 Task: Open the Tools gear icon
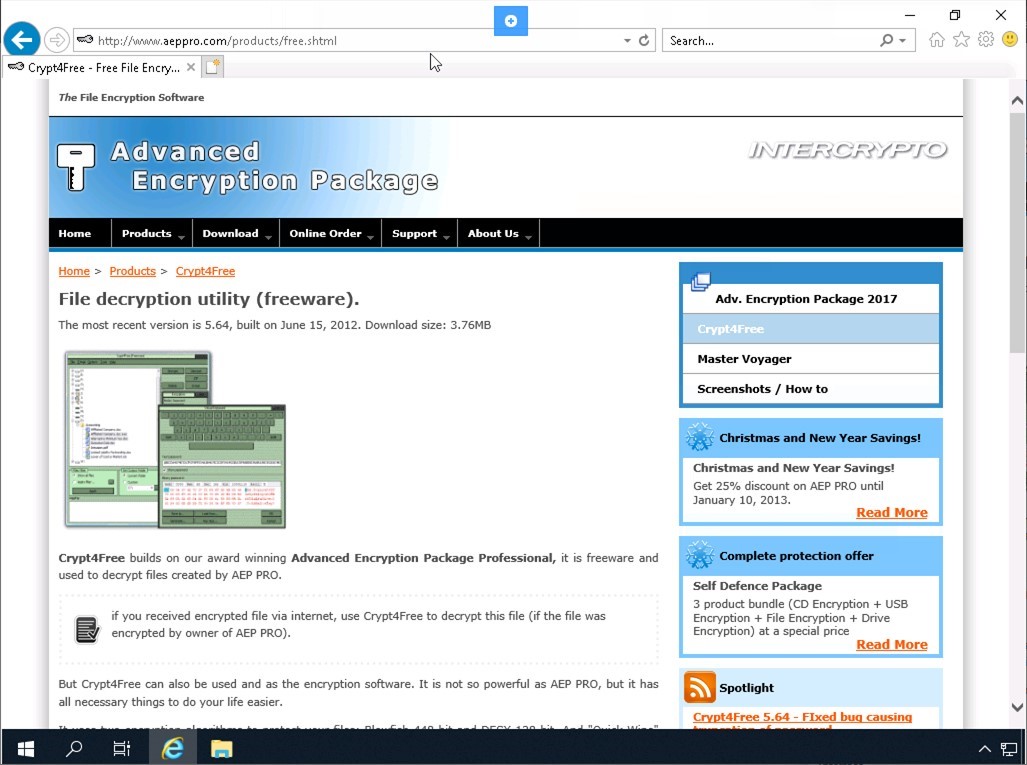pos(985,40)
